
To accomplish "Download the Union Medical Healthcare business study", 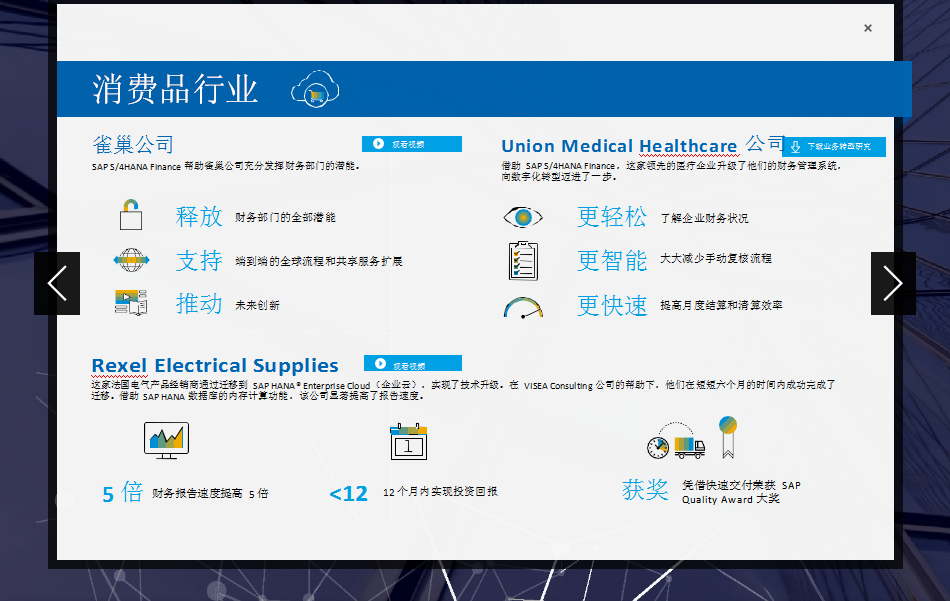I will (834, 147).
